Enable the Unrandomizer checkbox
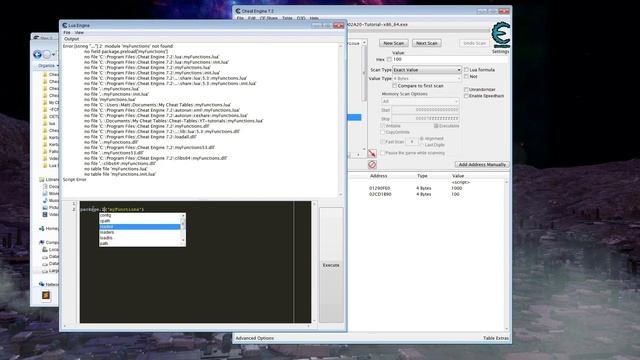Image resolution: width=640 pixels, height=360 pixels. click(466, 89)
